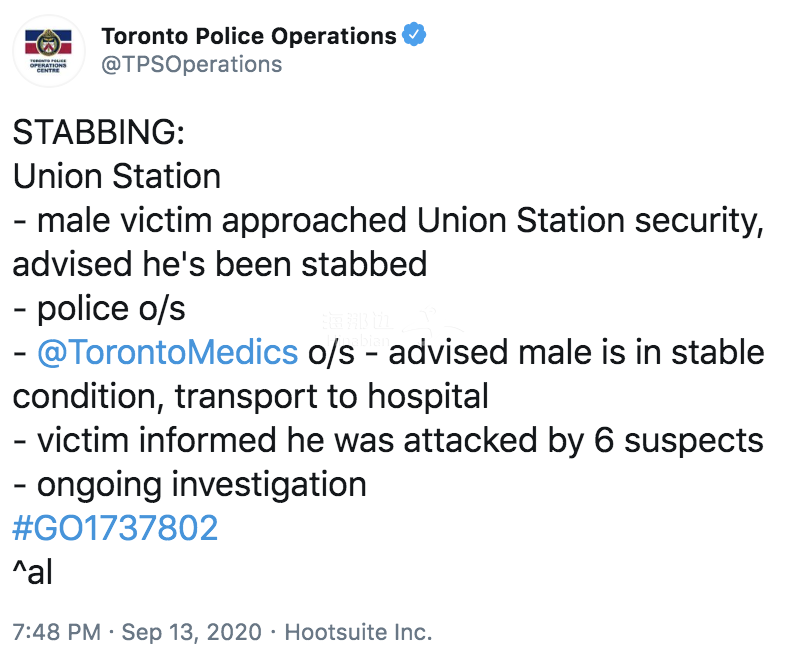The width and height of the screenshot is (790, 654).
Task: Open the @TorontoMedics mention link
Action: pos(168,352)
